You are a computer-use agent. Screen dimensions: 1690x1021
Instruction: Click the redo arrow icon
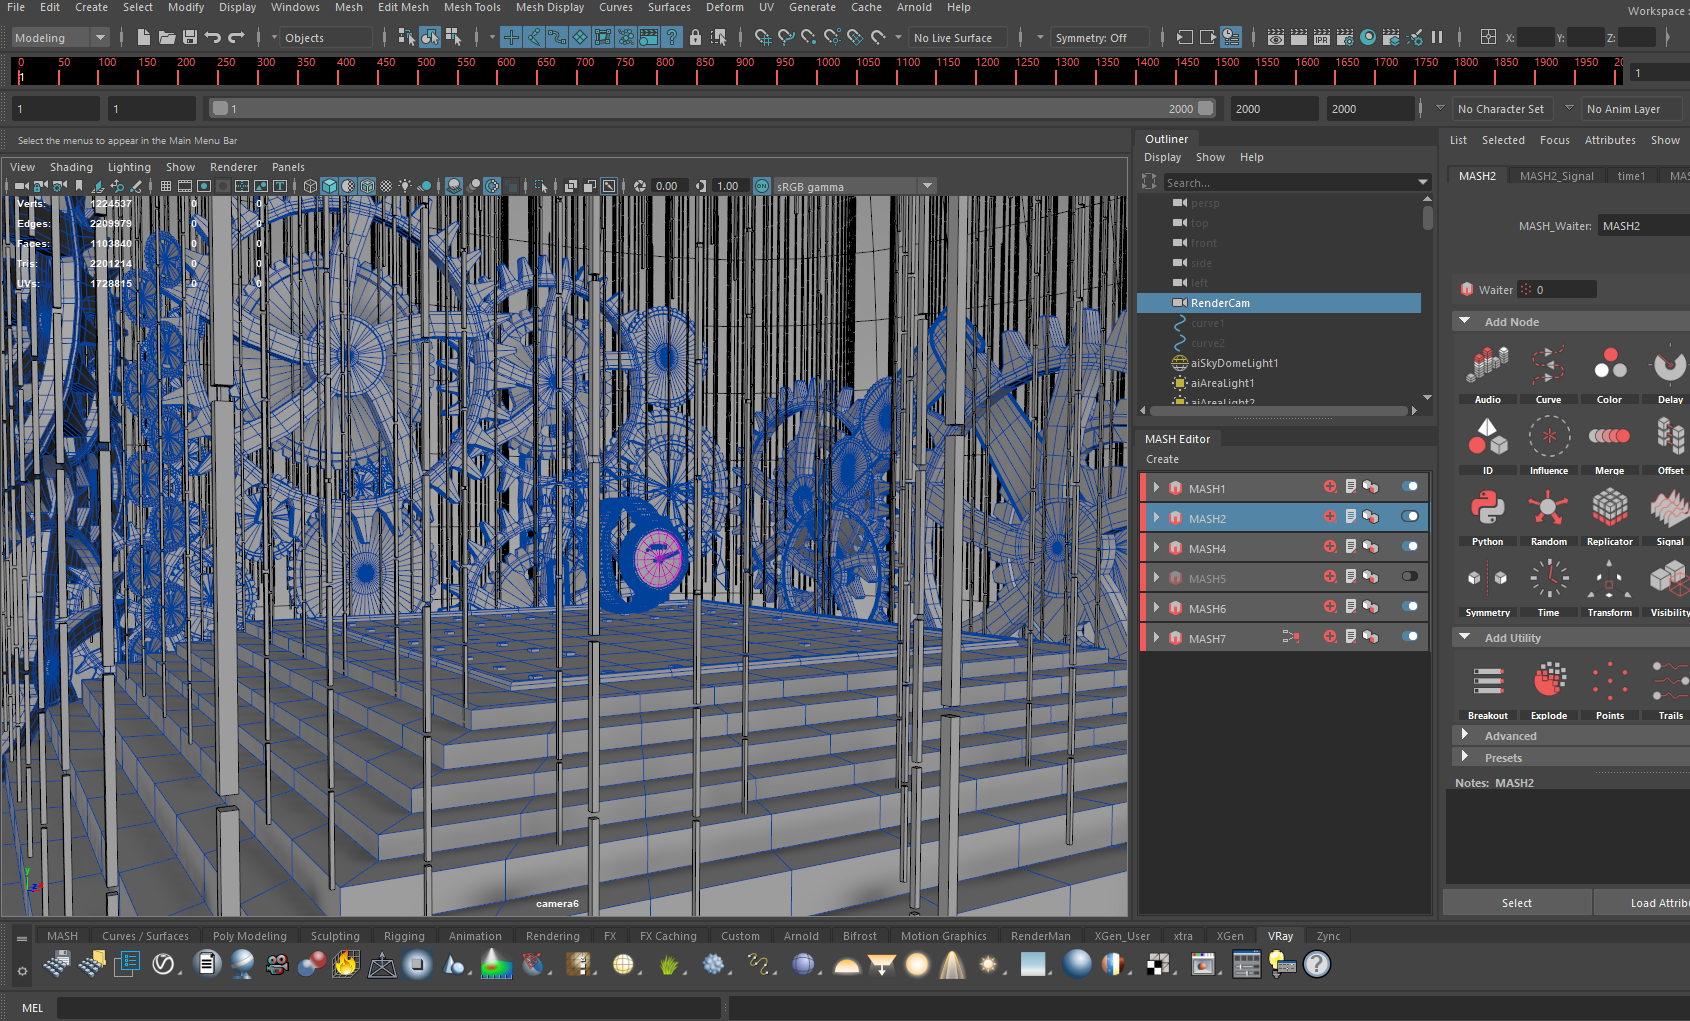click(236, 37)
